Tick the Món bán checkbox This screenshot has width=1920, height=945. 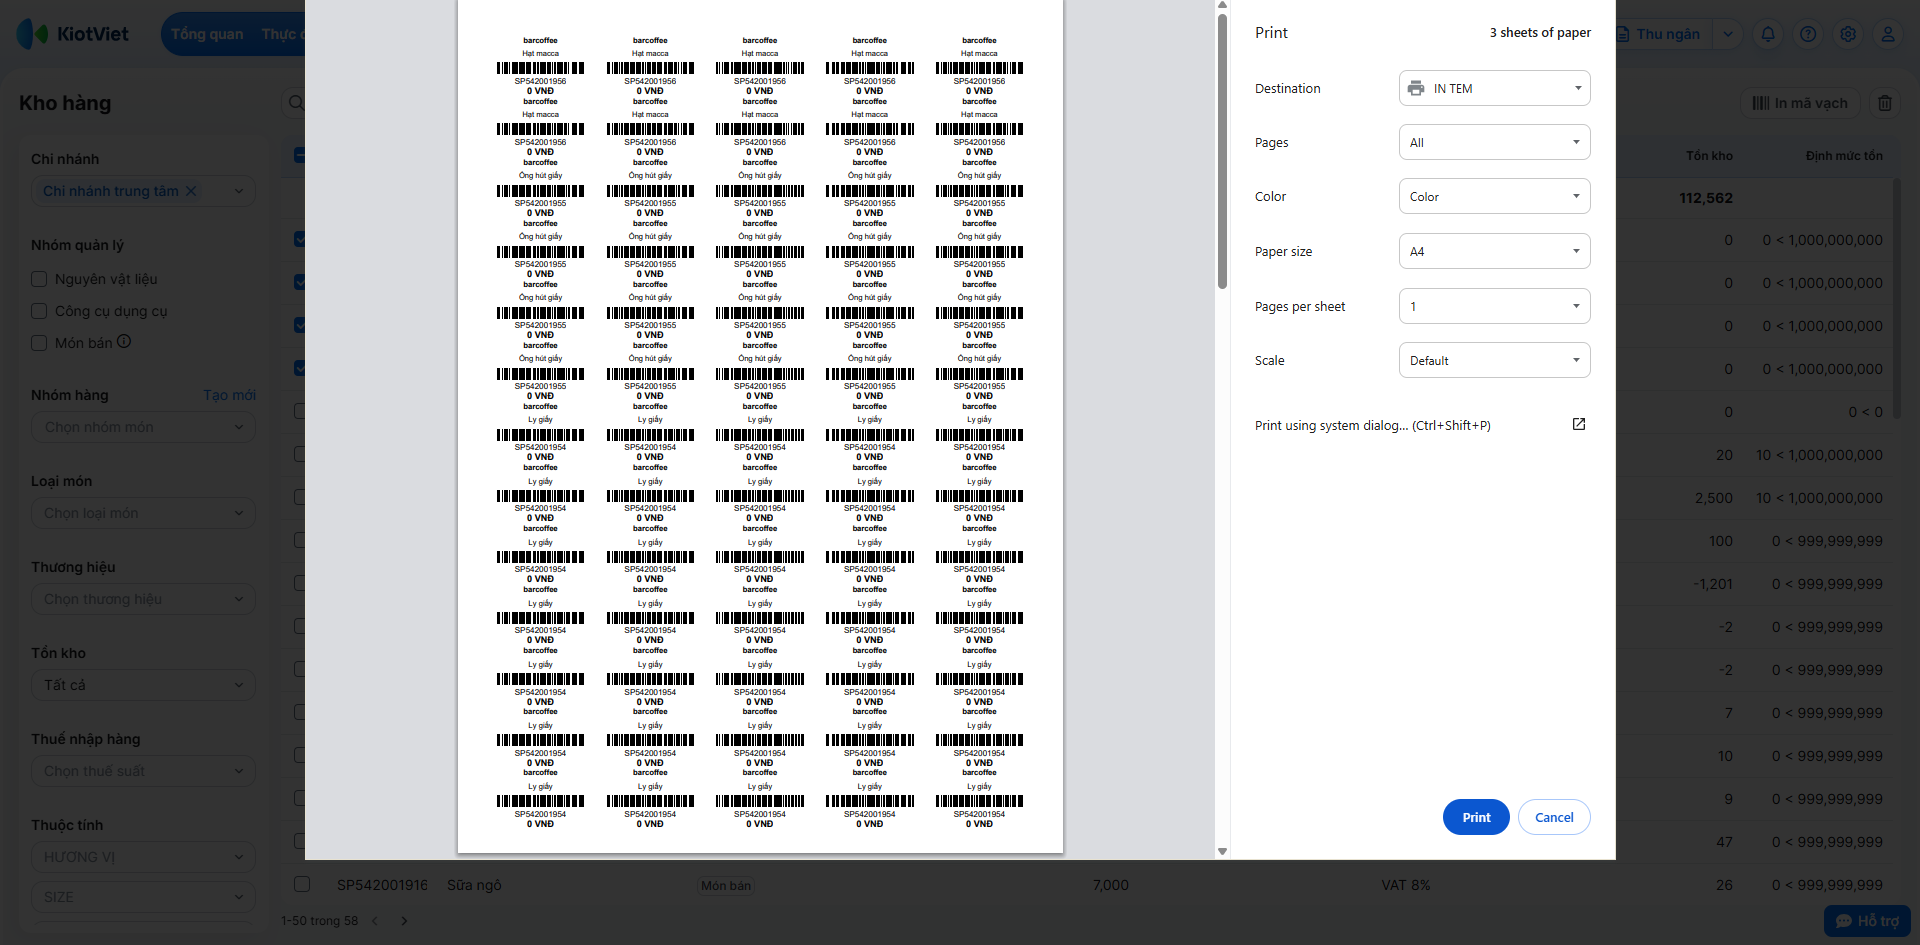[x=39, y=343]
